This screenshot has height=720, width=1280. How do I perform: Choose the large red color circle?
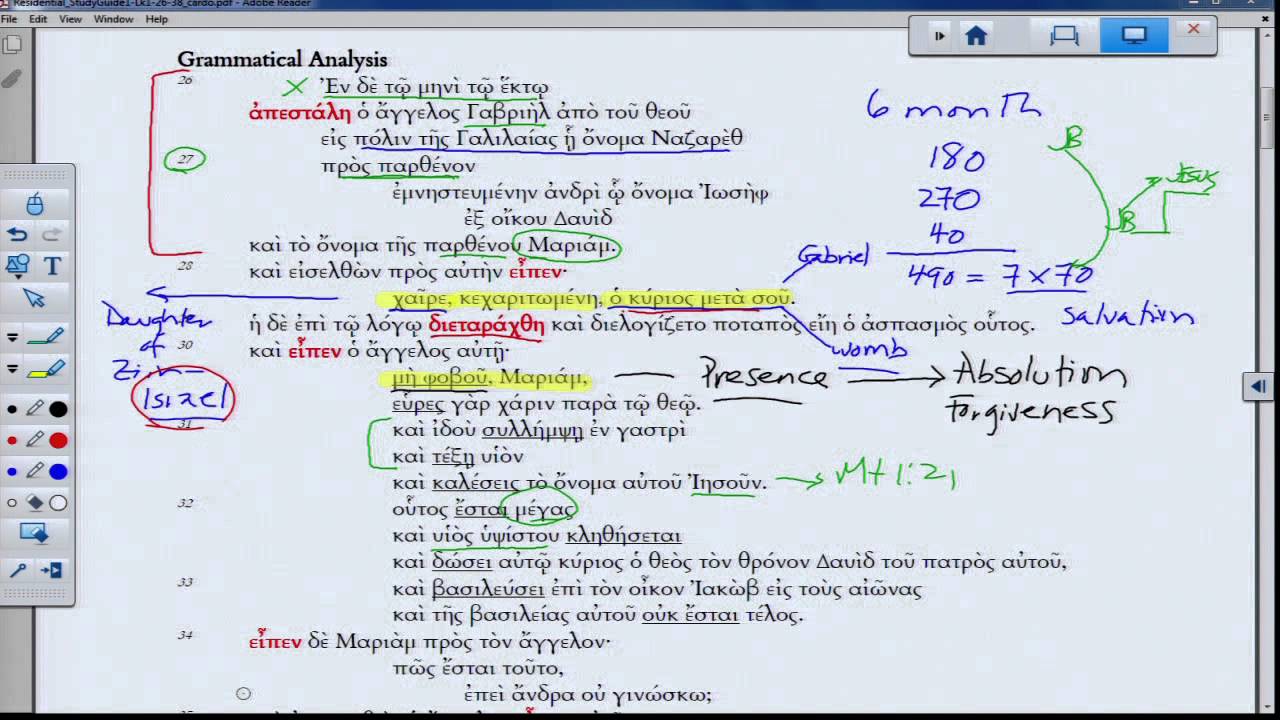pos(58,440)
